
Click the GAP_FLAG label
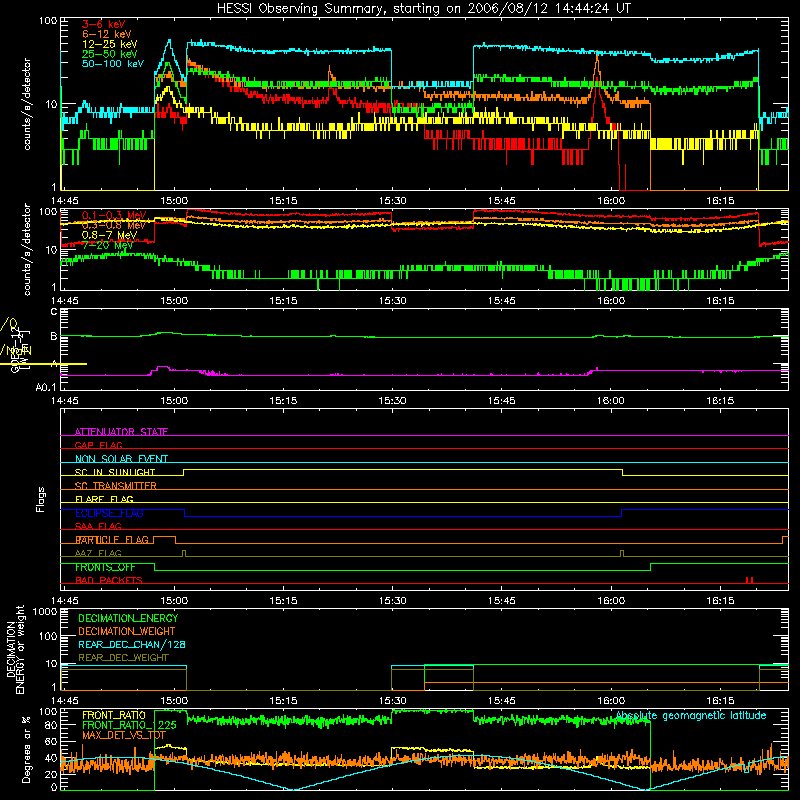tap(98, 445)
